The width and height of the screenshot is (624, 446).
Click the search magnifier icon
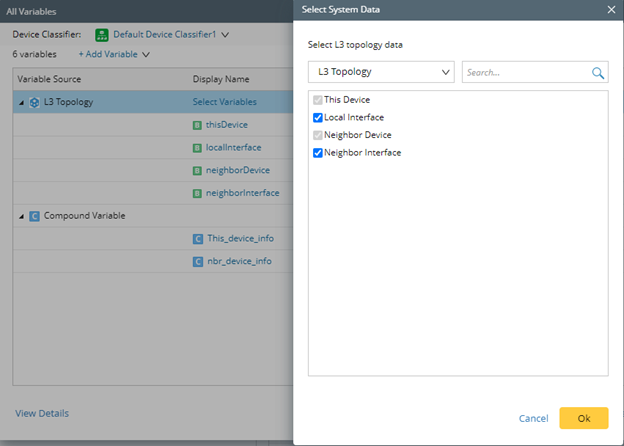click(598, 73)
